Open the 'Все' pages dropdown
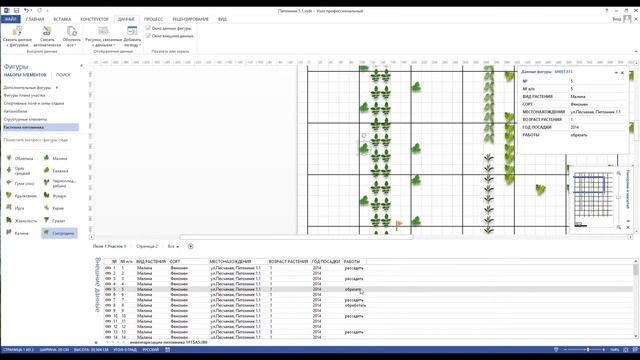Image resolution: width=640 pixels, height=360 pixels. pos(173,247)
